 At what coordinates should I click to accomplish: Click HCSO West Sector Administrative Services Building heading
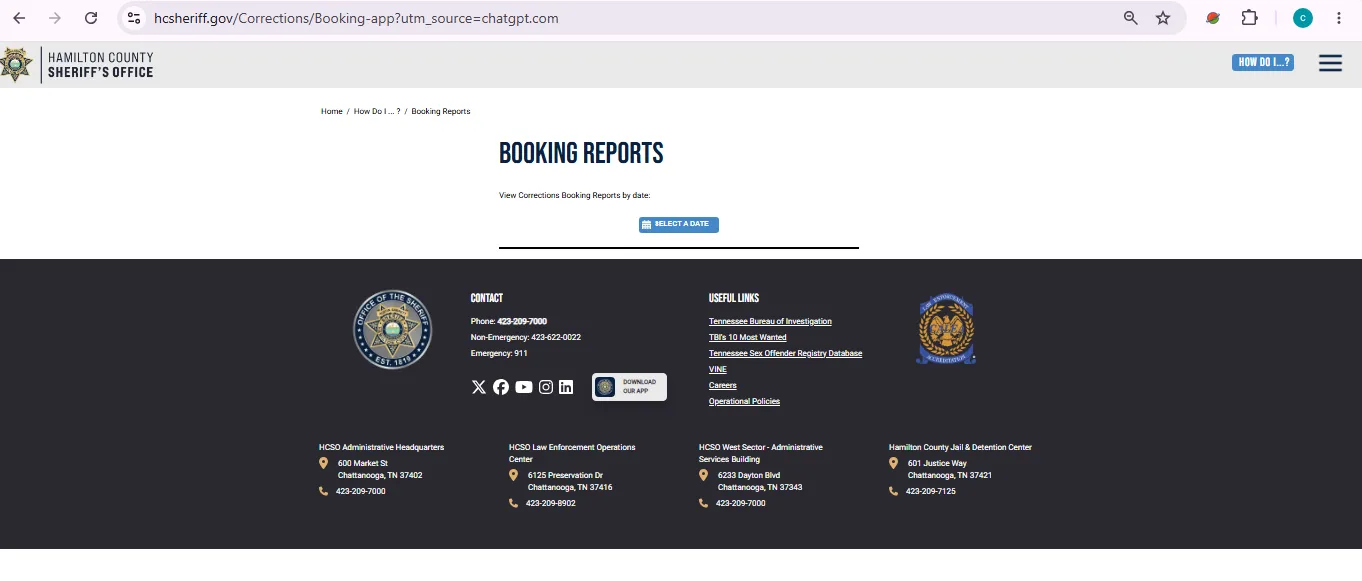[761, 453]
